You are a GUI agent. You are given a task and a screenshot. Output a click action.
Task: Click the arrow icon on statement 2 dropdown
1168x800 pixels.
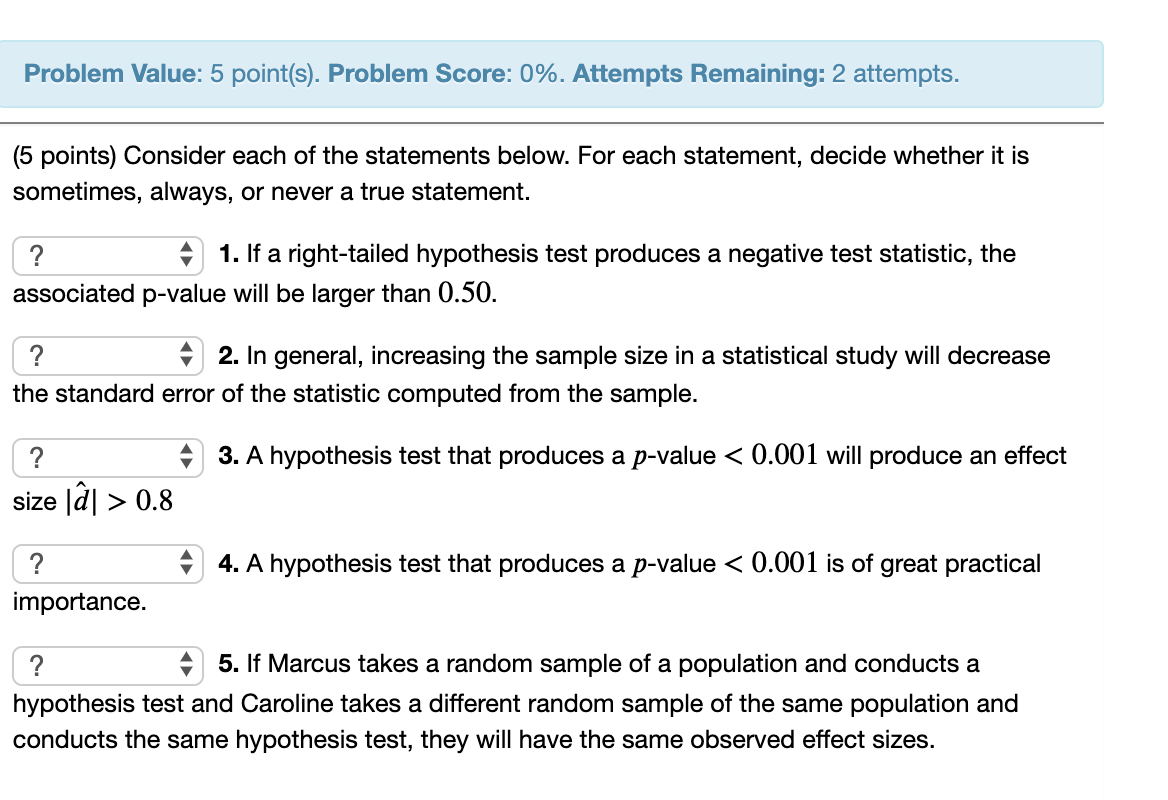(x=188, y=356)
